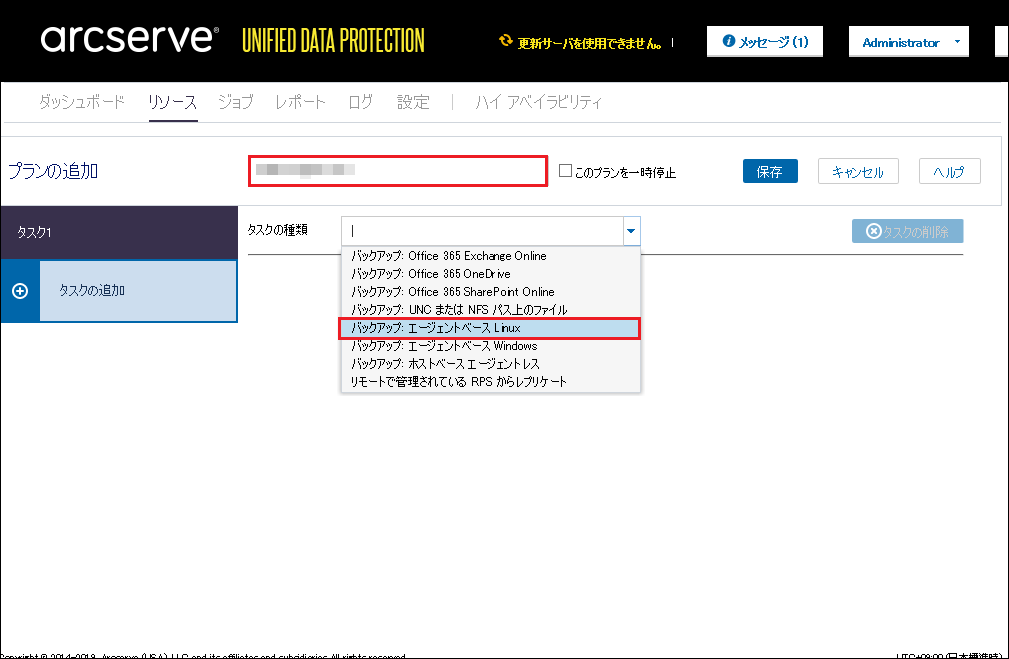Click the plus icon for adding task
This screenshot has height=659, width=1009.
[20, 291]
